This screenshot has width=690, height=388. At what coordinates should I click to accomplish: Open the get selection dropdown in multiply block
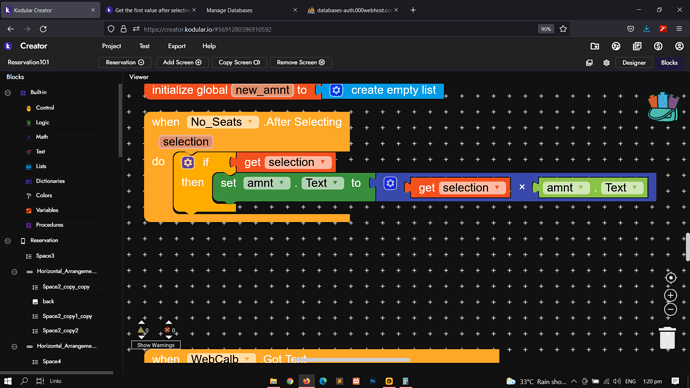coord(472,188)
